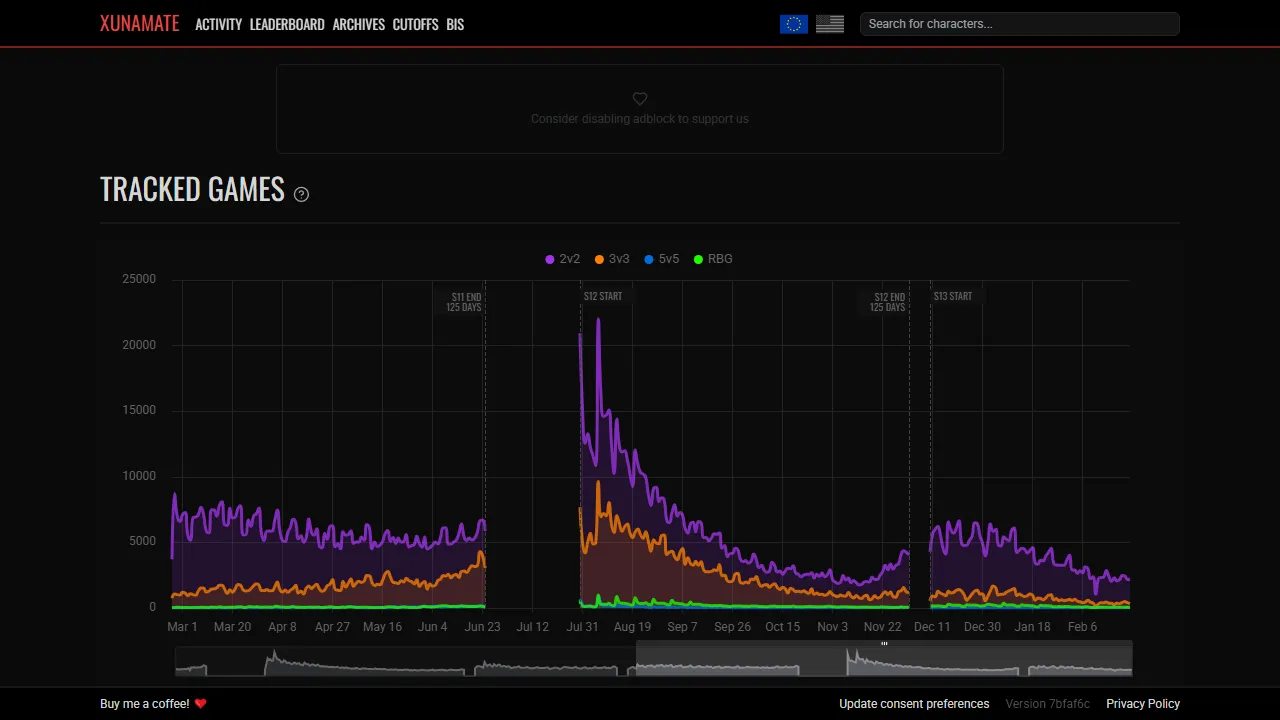Screen dimensions: 1280x720
Task: Hide the 3v3 data series
Action: 611,258
